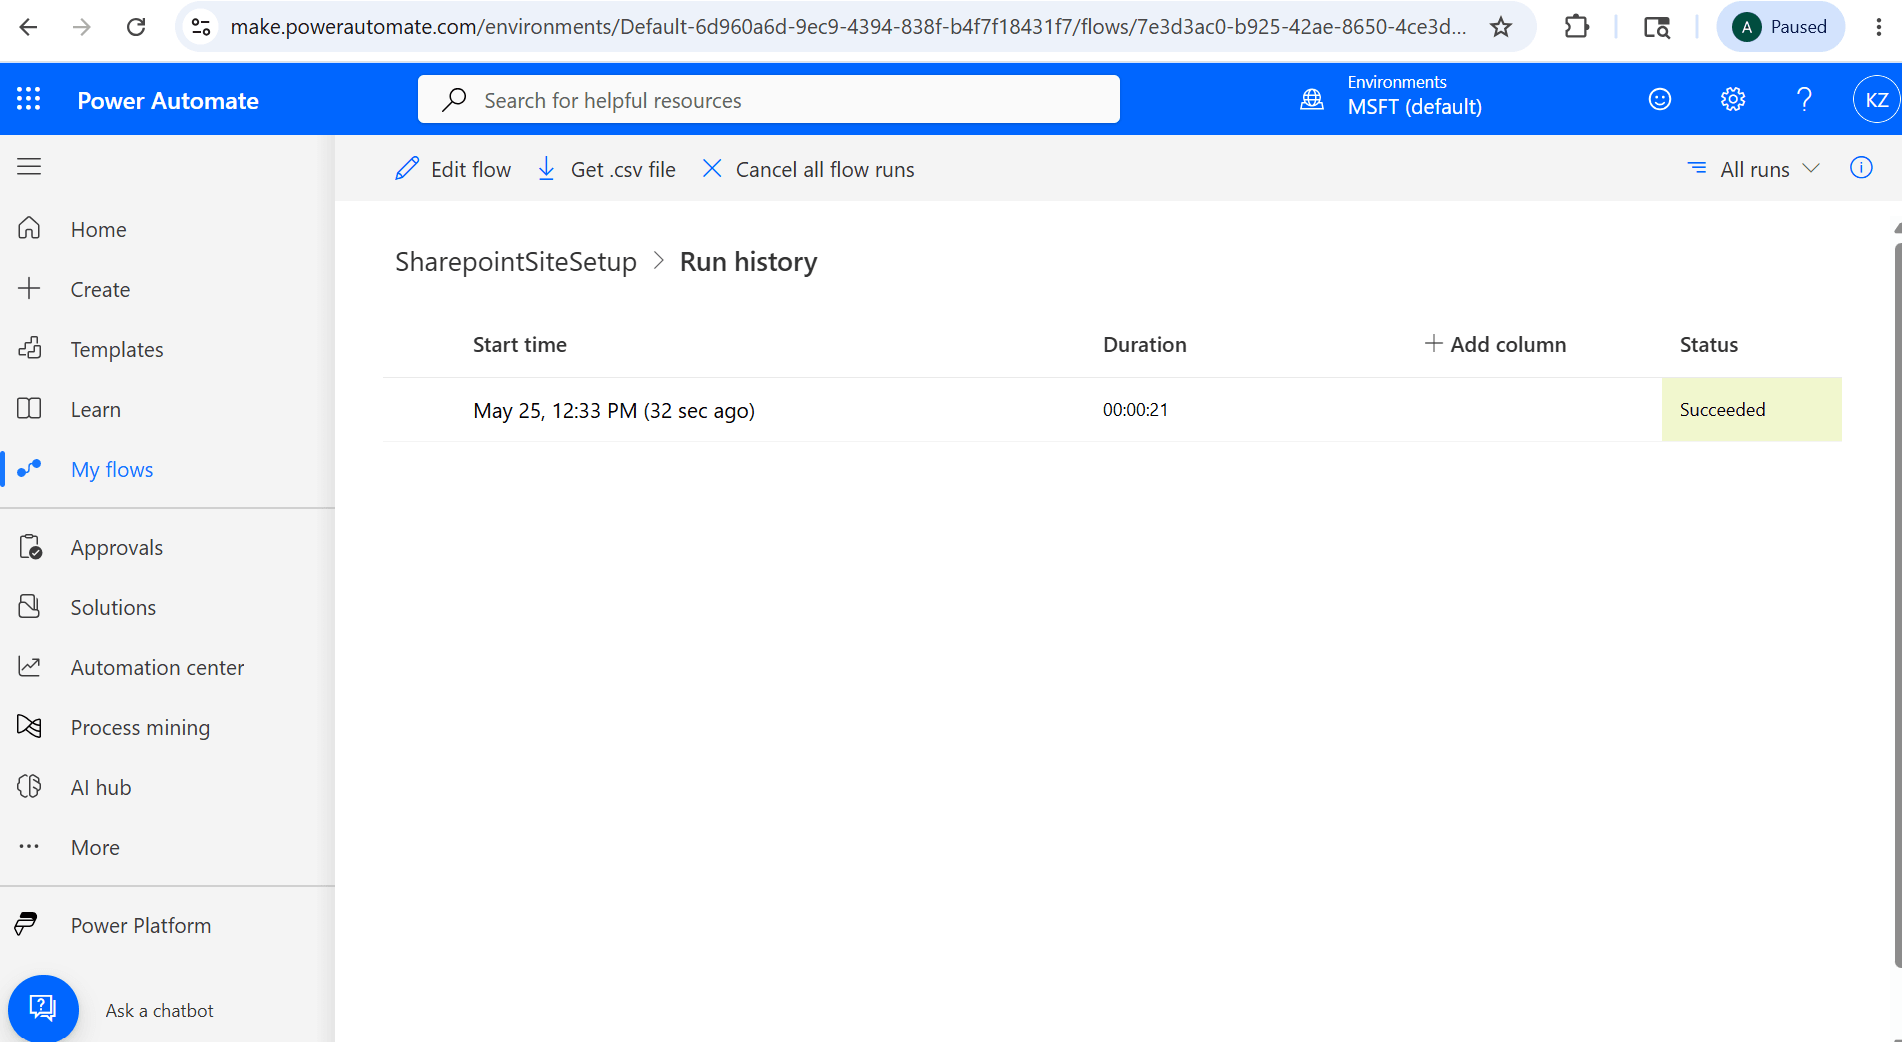This screenshot has width=1902, height=1042.
Task: Reload the page in browser
Action: pyautogui.click(x=136, y=27)
